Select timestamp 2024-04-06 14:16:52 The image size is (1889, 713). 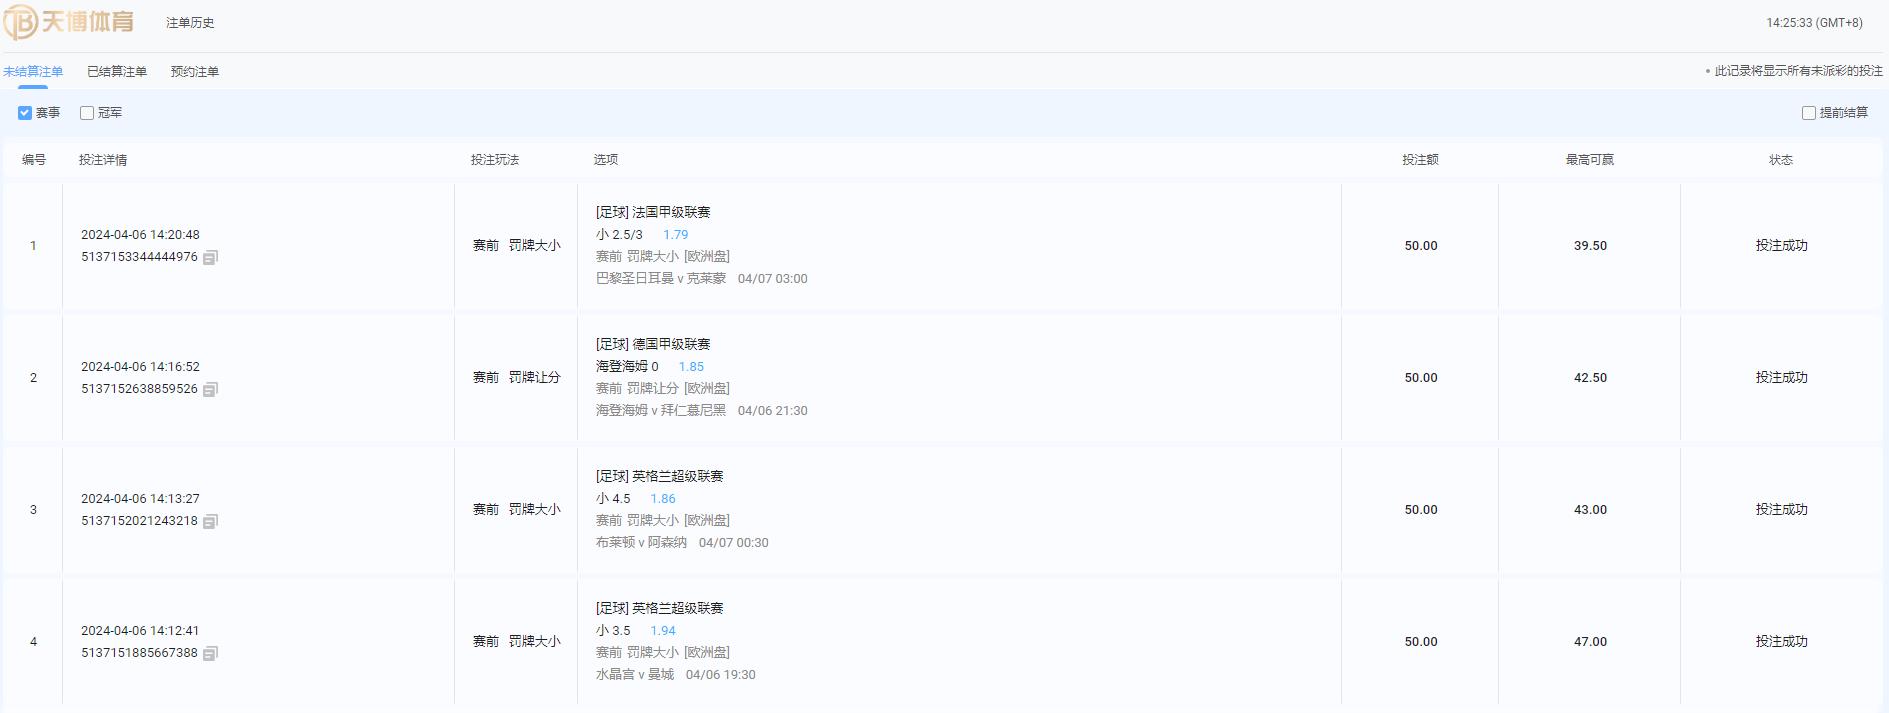140,367
